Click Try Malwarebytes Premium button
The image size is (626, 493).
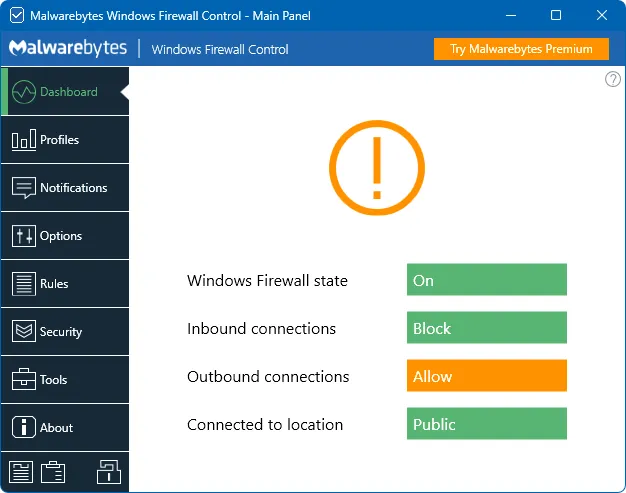pos(521,49)
